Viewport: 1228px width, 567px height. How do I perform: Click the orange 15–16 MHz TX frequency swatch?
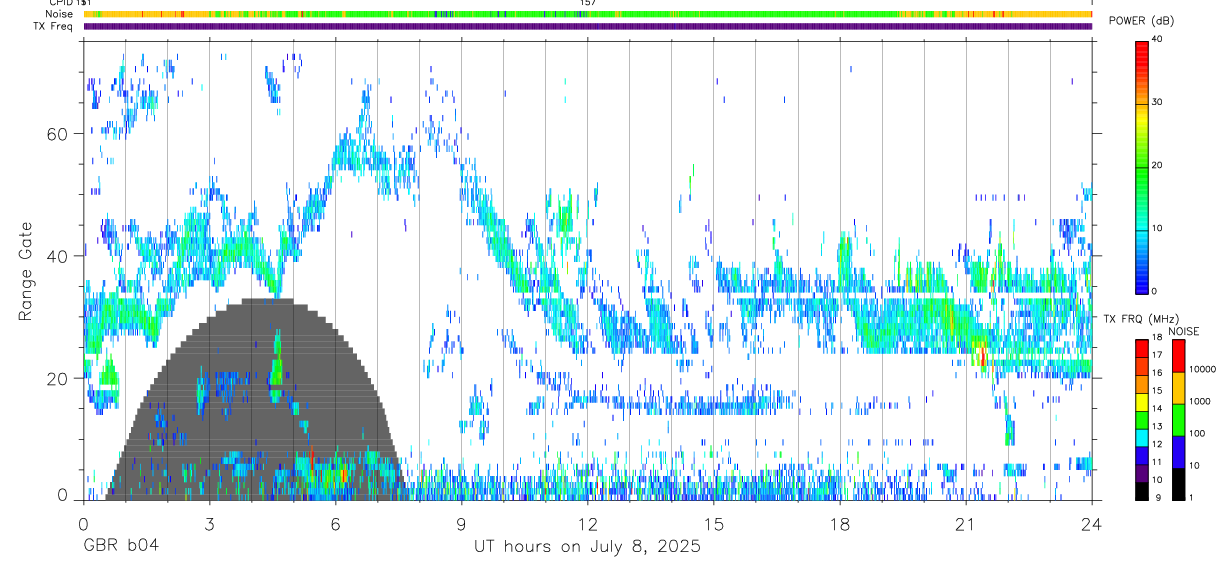tap(1142, 384)
